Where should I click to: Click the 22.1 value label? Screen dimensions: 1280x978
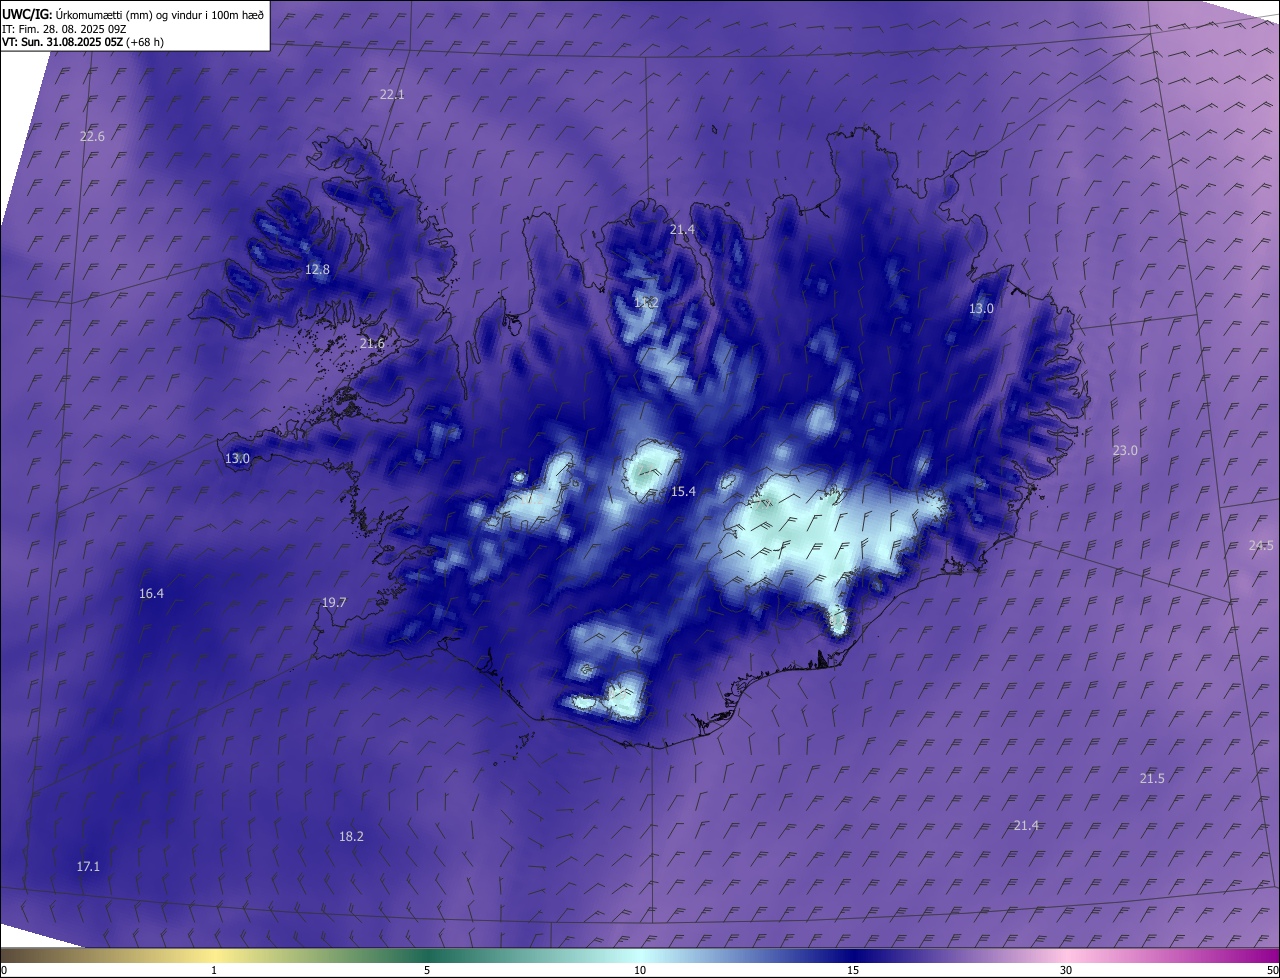pyautogui.click(x=392, y=94)
